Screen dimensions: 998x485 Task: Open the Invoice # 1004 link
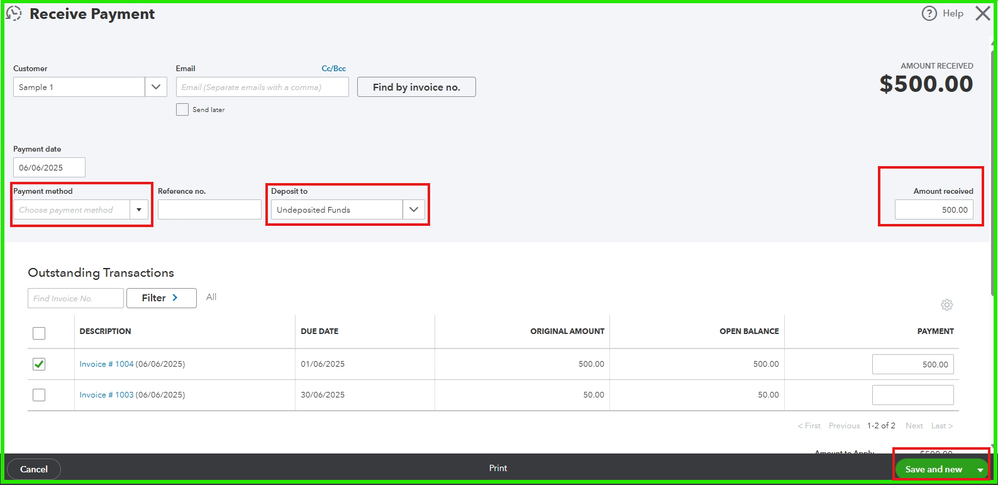coord(106,364)
